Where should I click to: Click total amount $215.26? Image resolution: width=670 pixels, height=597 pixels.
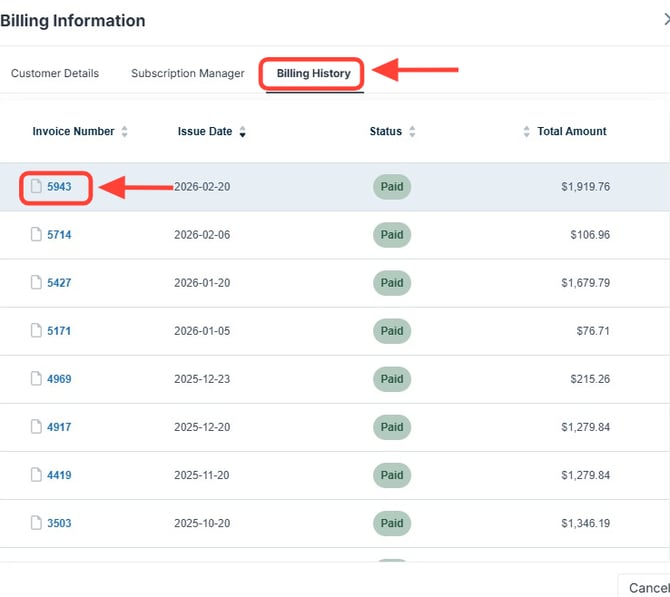pyautogui.click(x=590, y=379)
